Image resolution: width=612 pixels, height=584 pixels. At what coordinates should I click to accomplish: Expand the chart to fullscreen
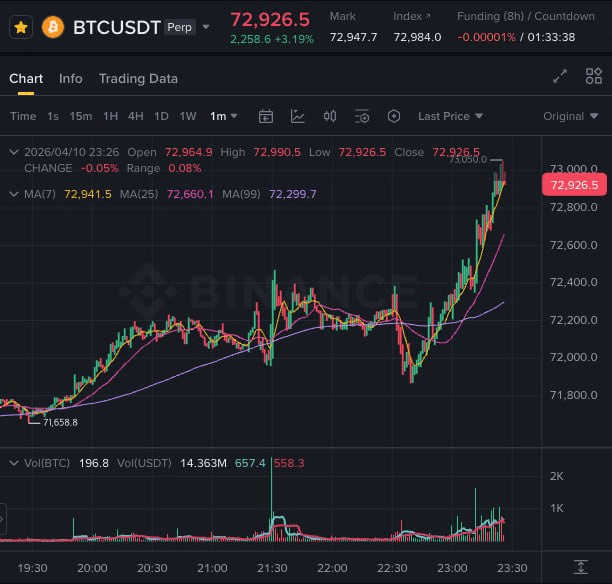pyautogui.click(x=560, y=77)
